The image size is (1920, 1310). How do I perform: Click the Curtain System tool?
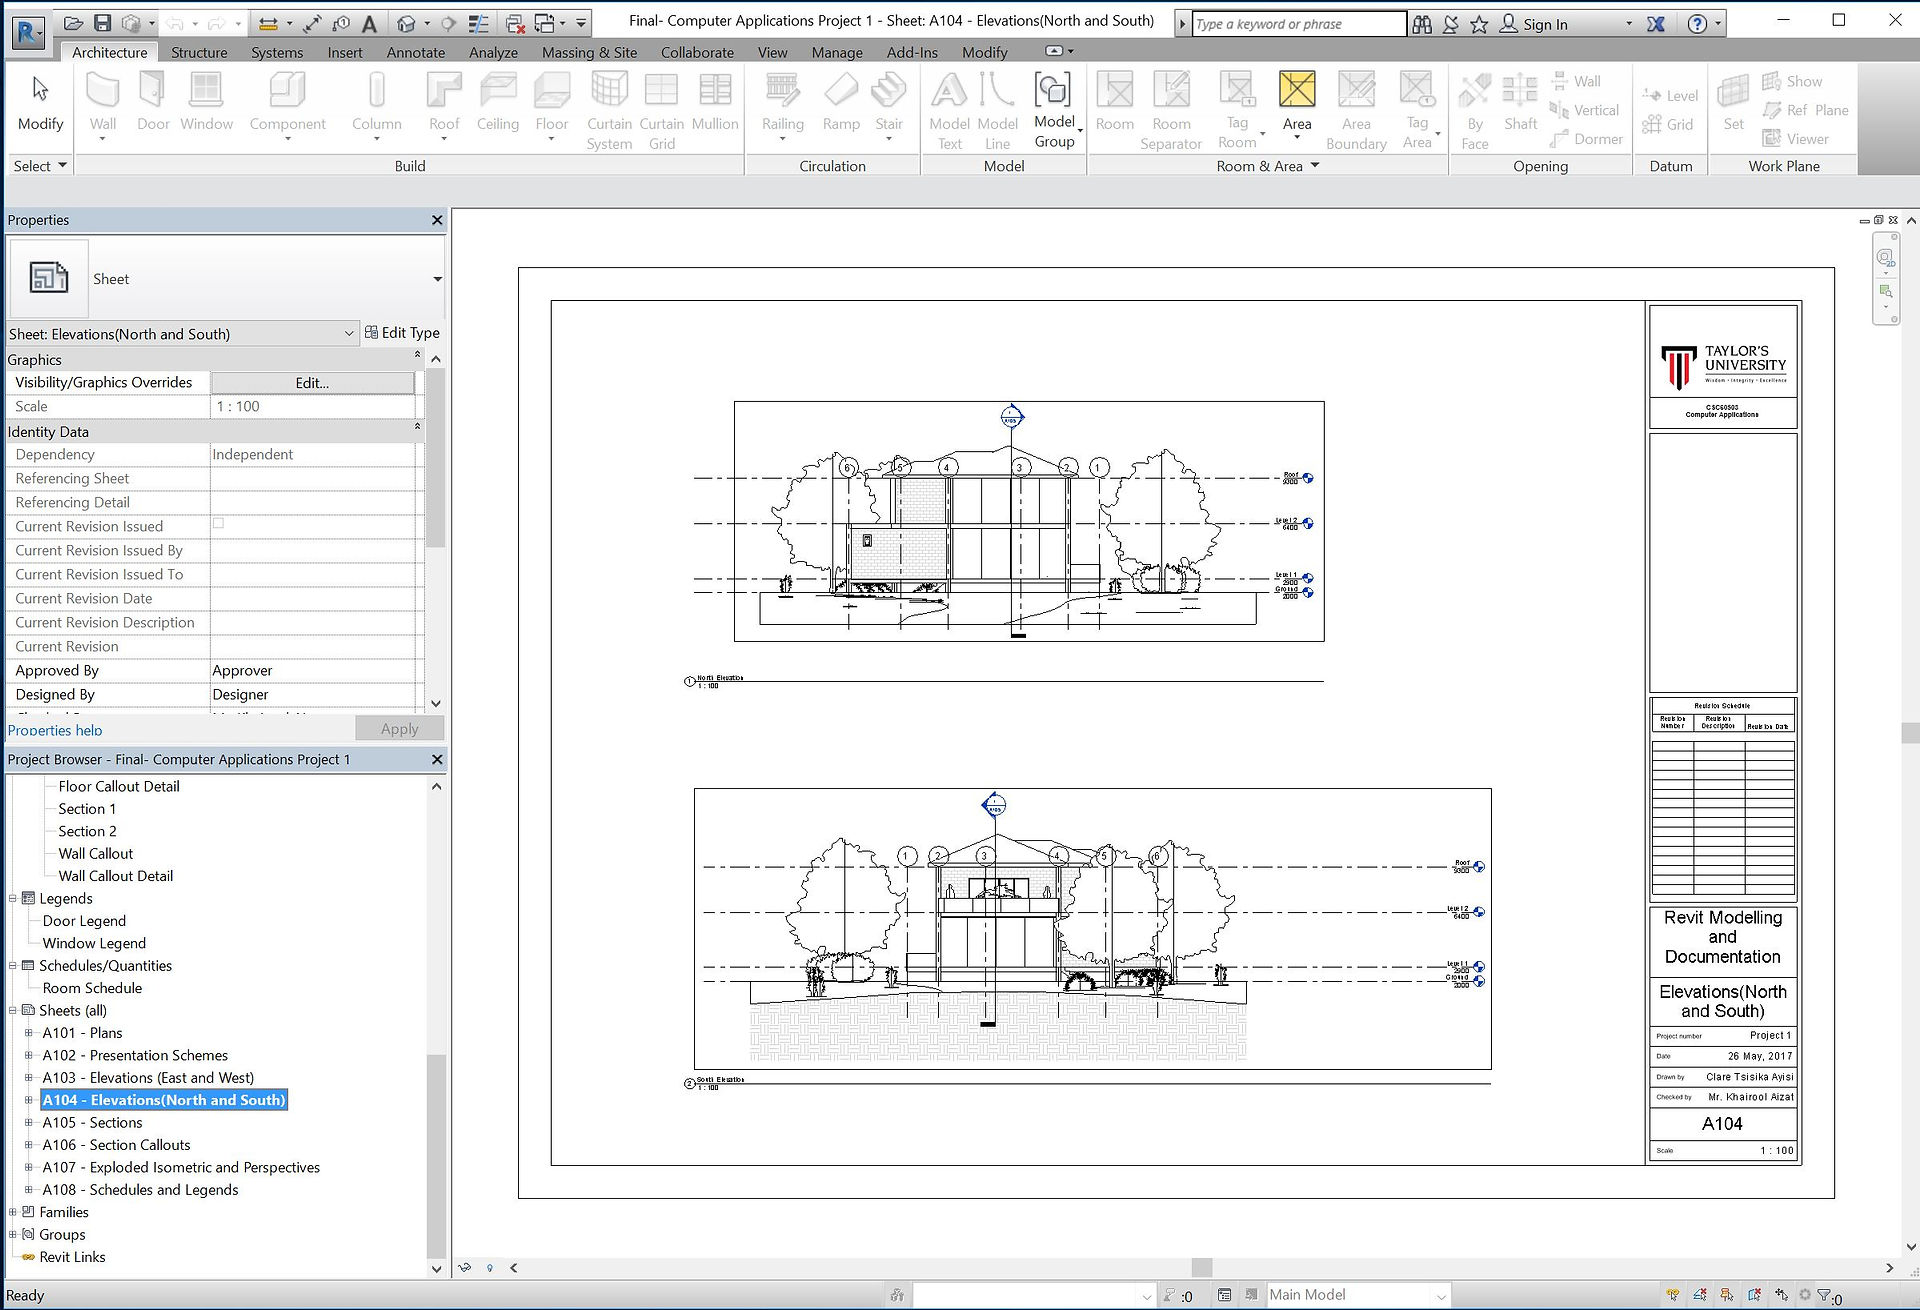coord(609,110)
